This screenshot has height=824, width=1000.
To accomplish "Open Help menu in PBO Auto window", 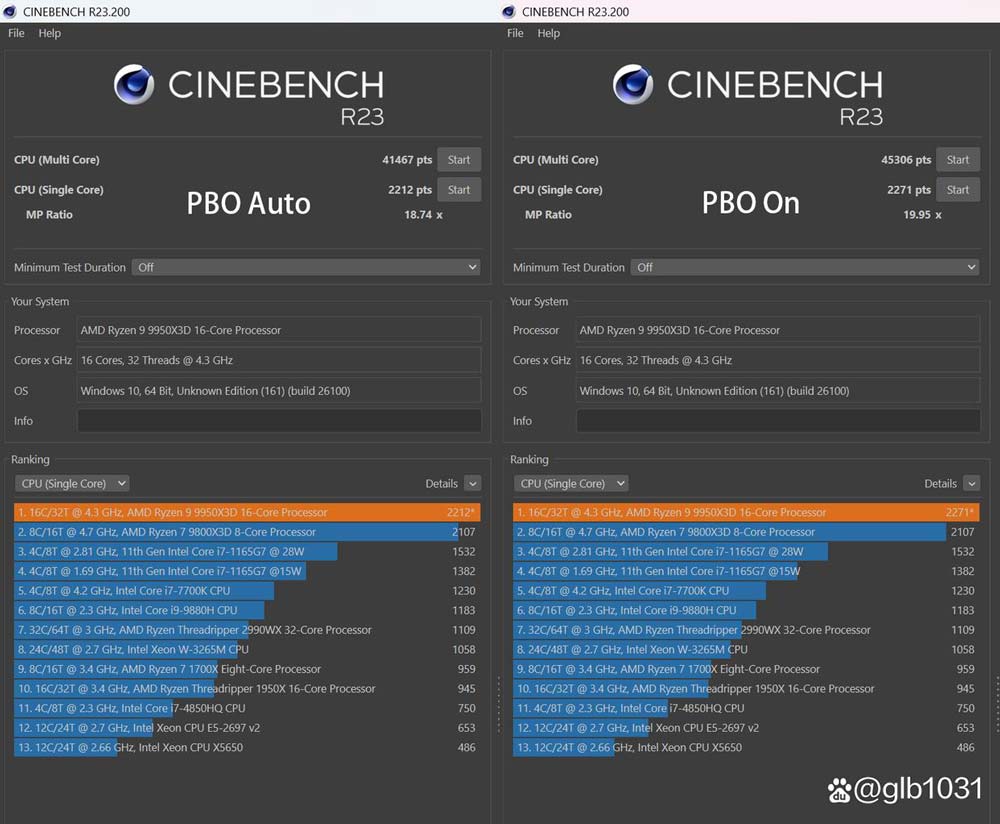I will click(x=50, y=33).
